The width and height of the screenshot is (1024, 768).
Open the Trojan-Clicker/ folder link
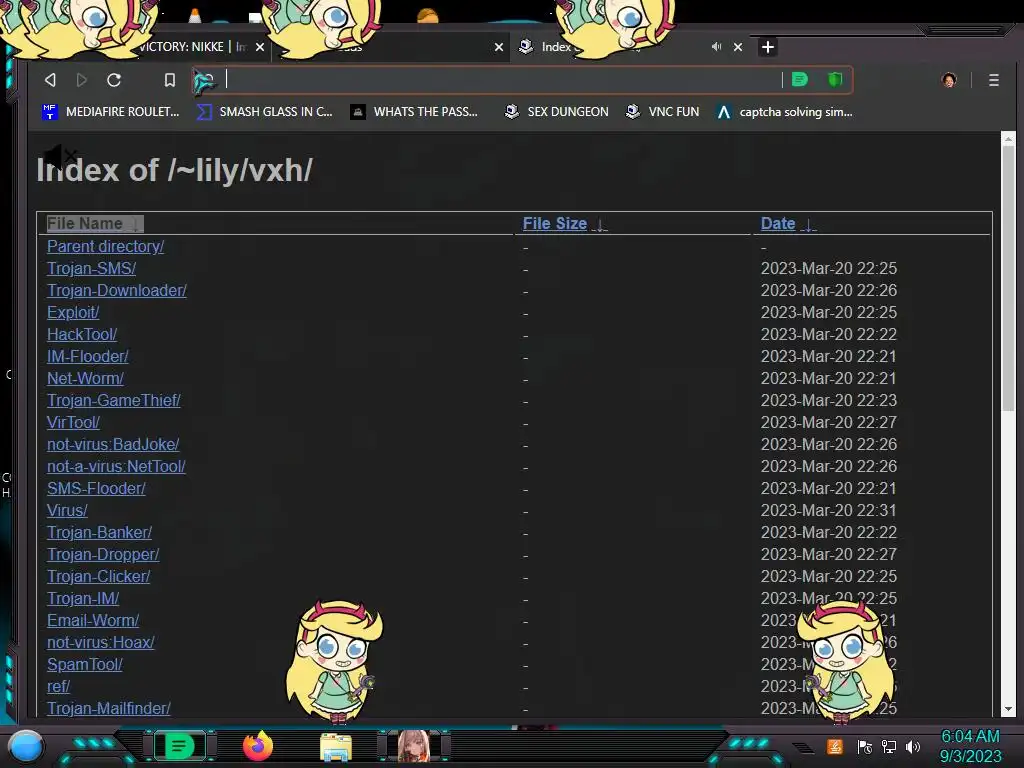coord(98,577)
